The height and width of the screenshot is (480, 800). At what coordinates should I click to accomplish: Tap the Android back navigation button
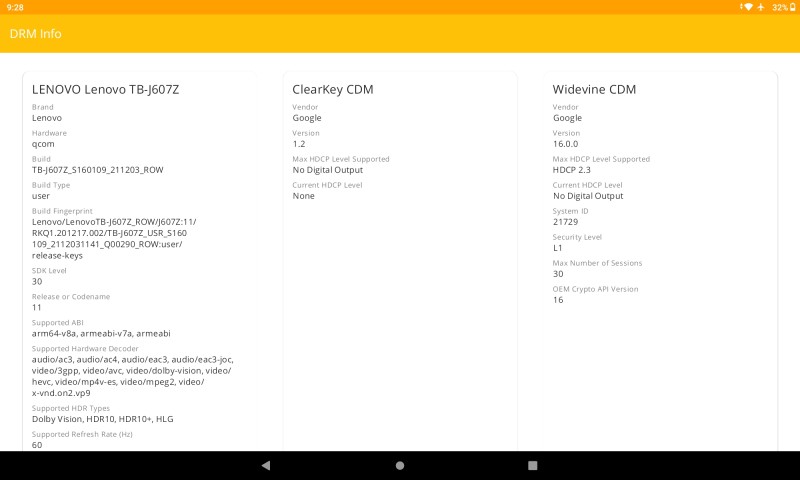click(x=266, y=465)
